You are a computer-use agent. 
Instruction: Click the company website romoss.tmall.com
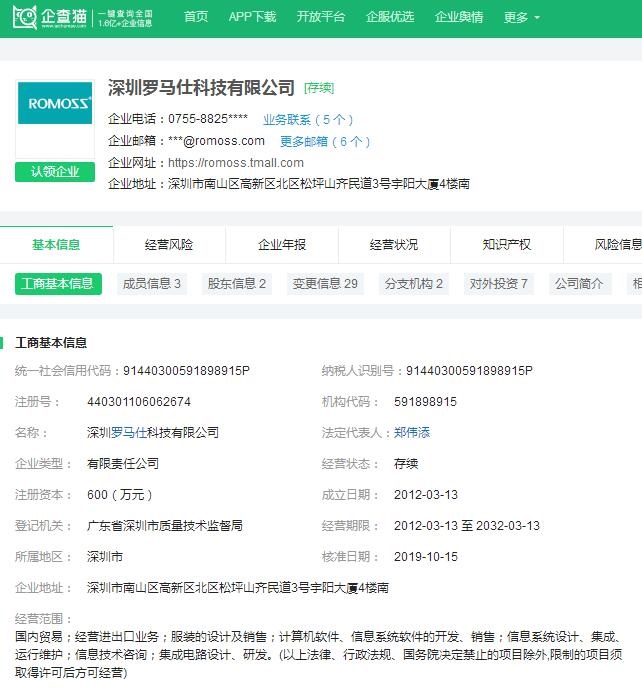pyautogui.click(x=236, y=163)
